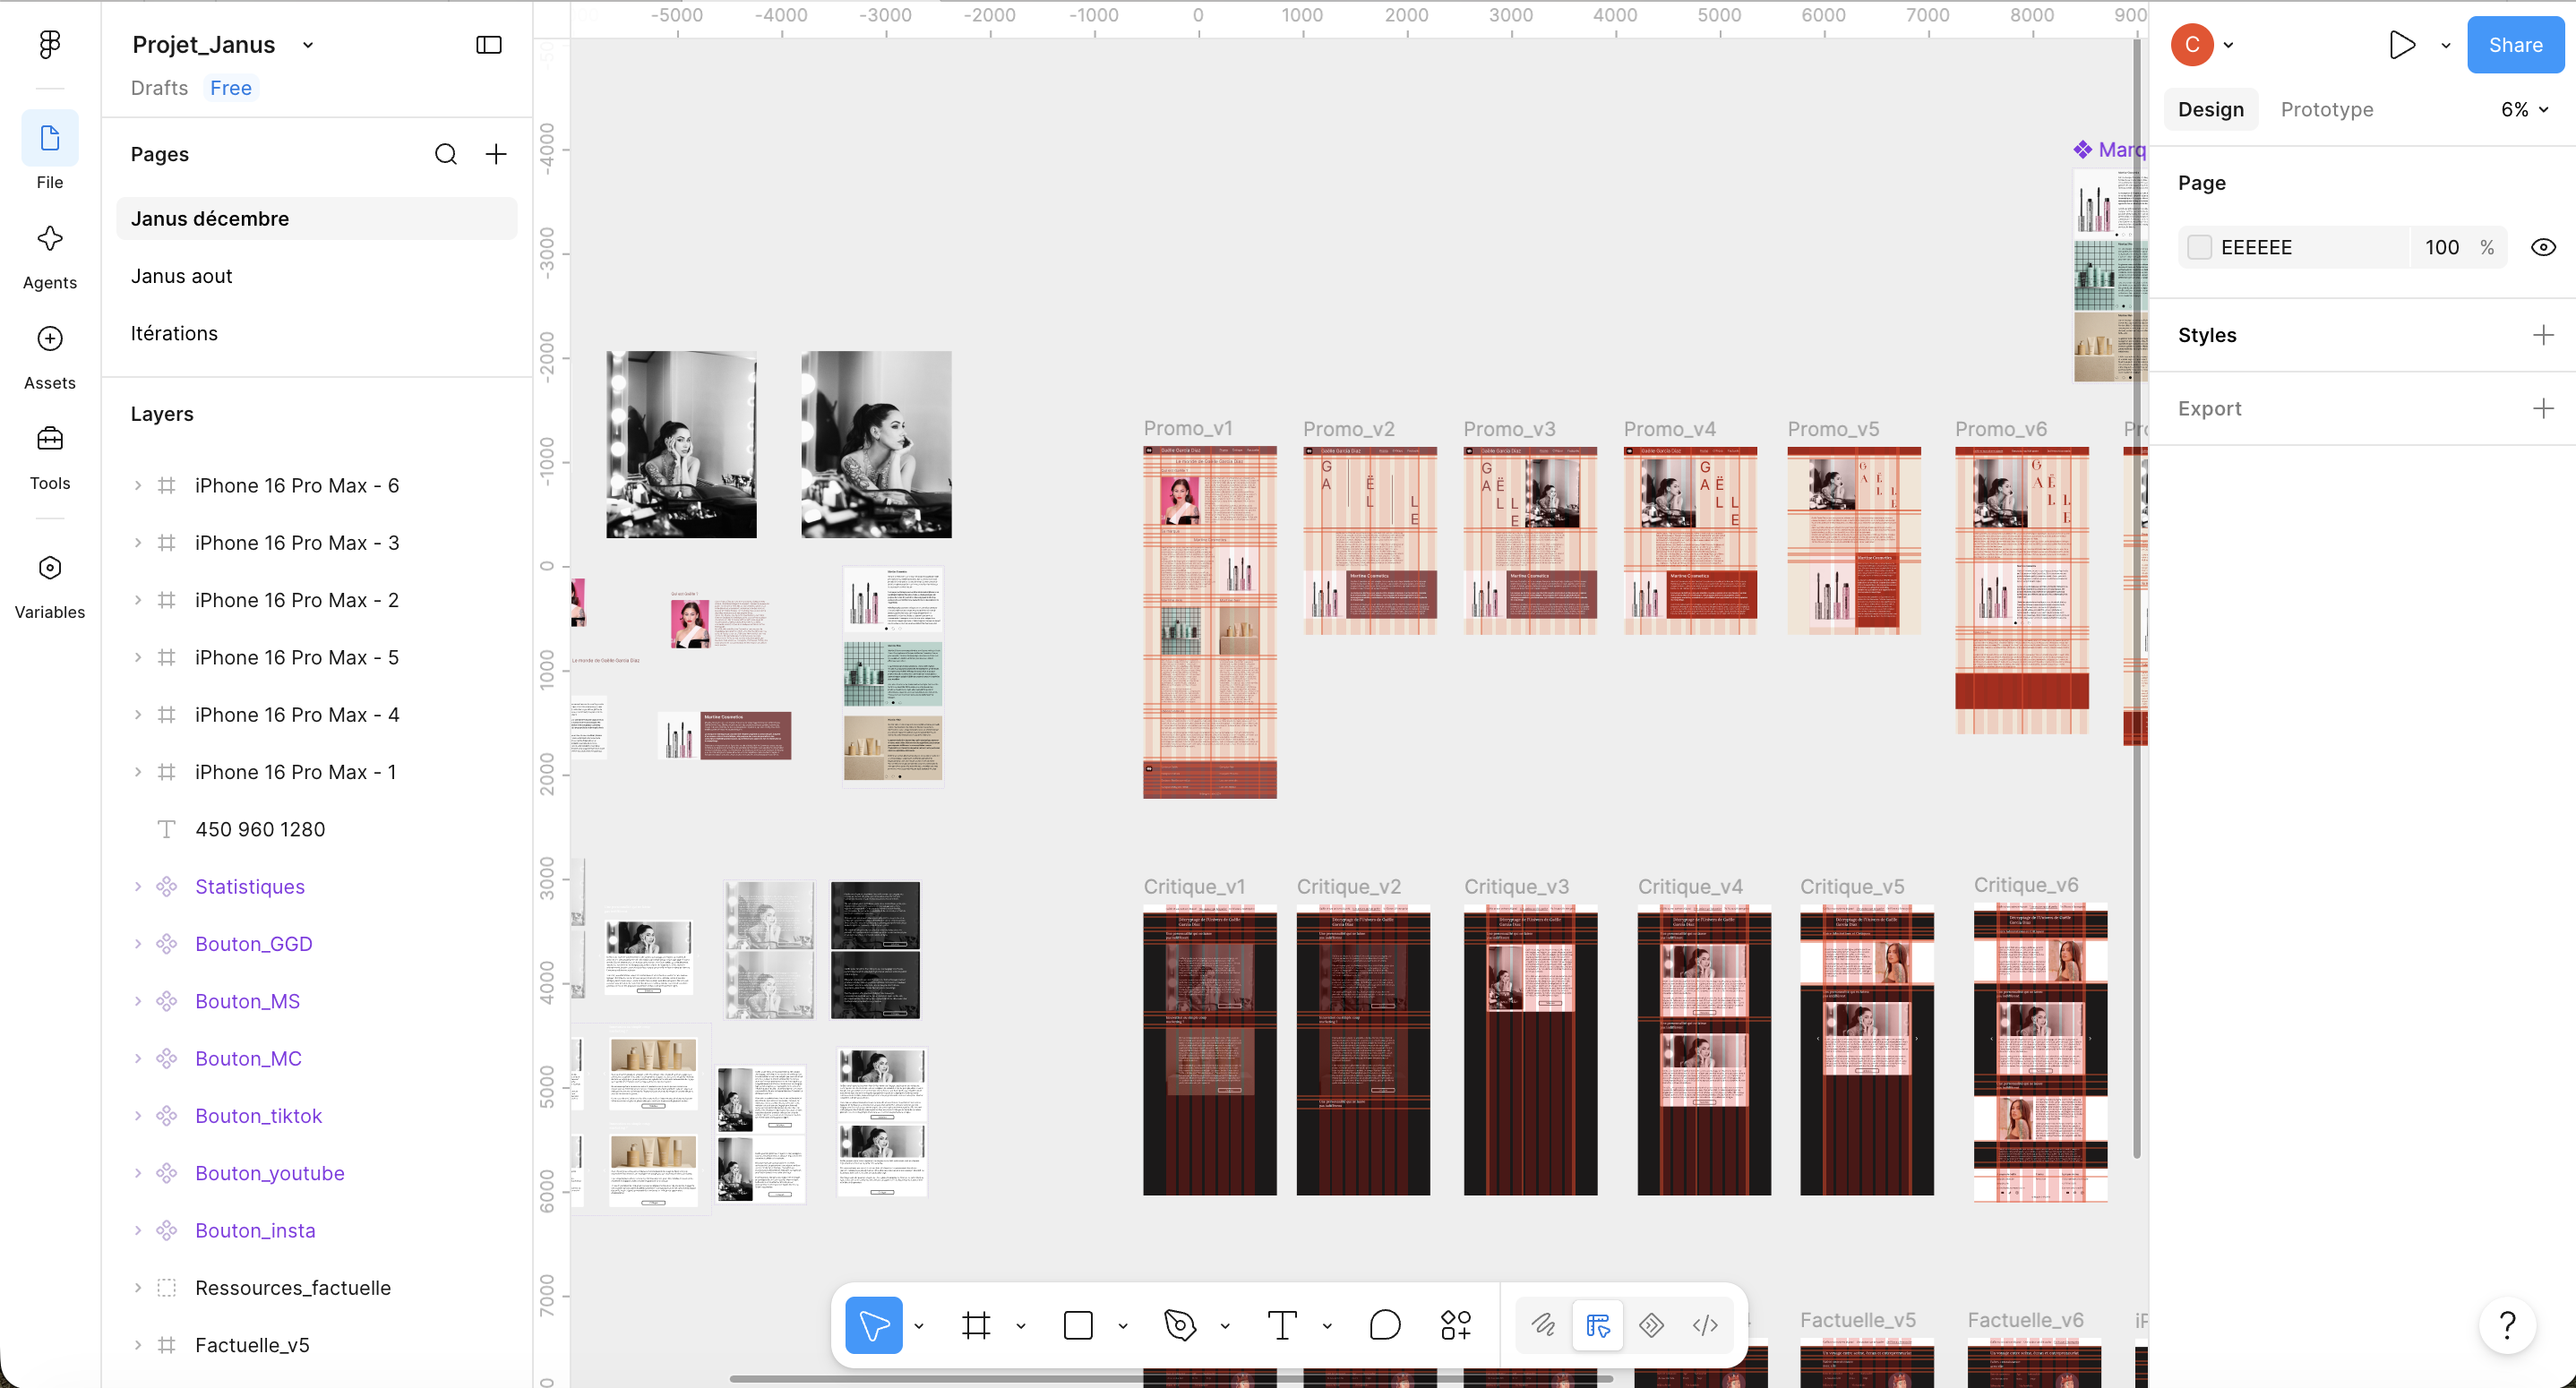The width and height of the screenshot is (2576, 1388).
Task: Open the present options dropdown arrow
Action: tap(2446, 45)
